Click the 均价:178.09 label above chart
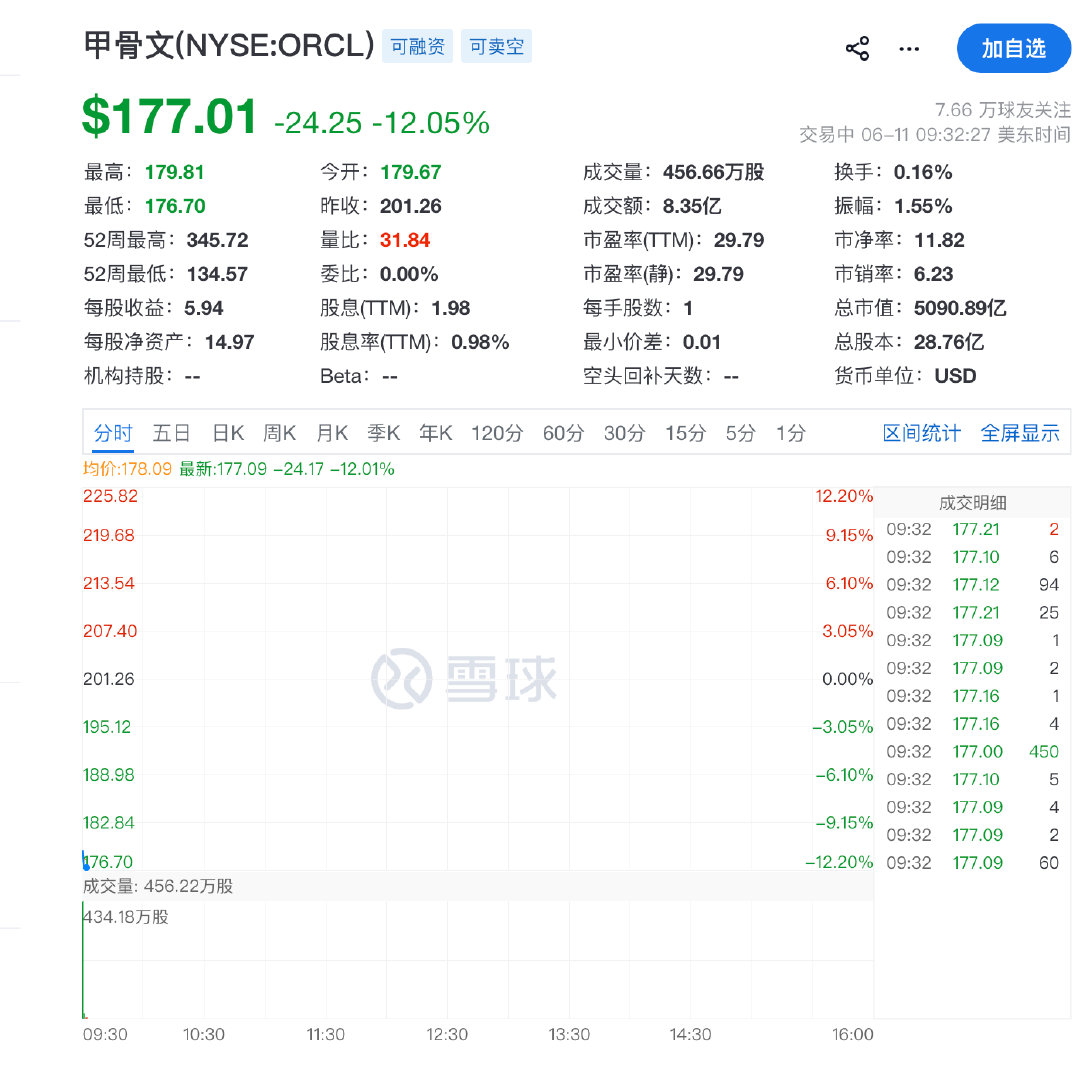Image resolution: width=1088 pixels, height=1080 pixels. click(127, 469)
